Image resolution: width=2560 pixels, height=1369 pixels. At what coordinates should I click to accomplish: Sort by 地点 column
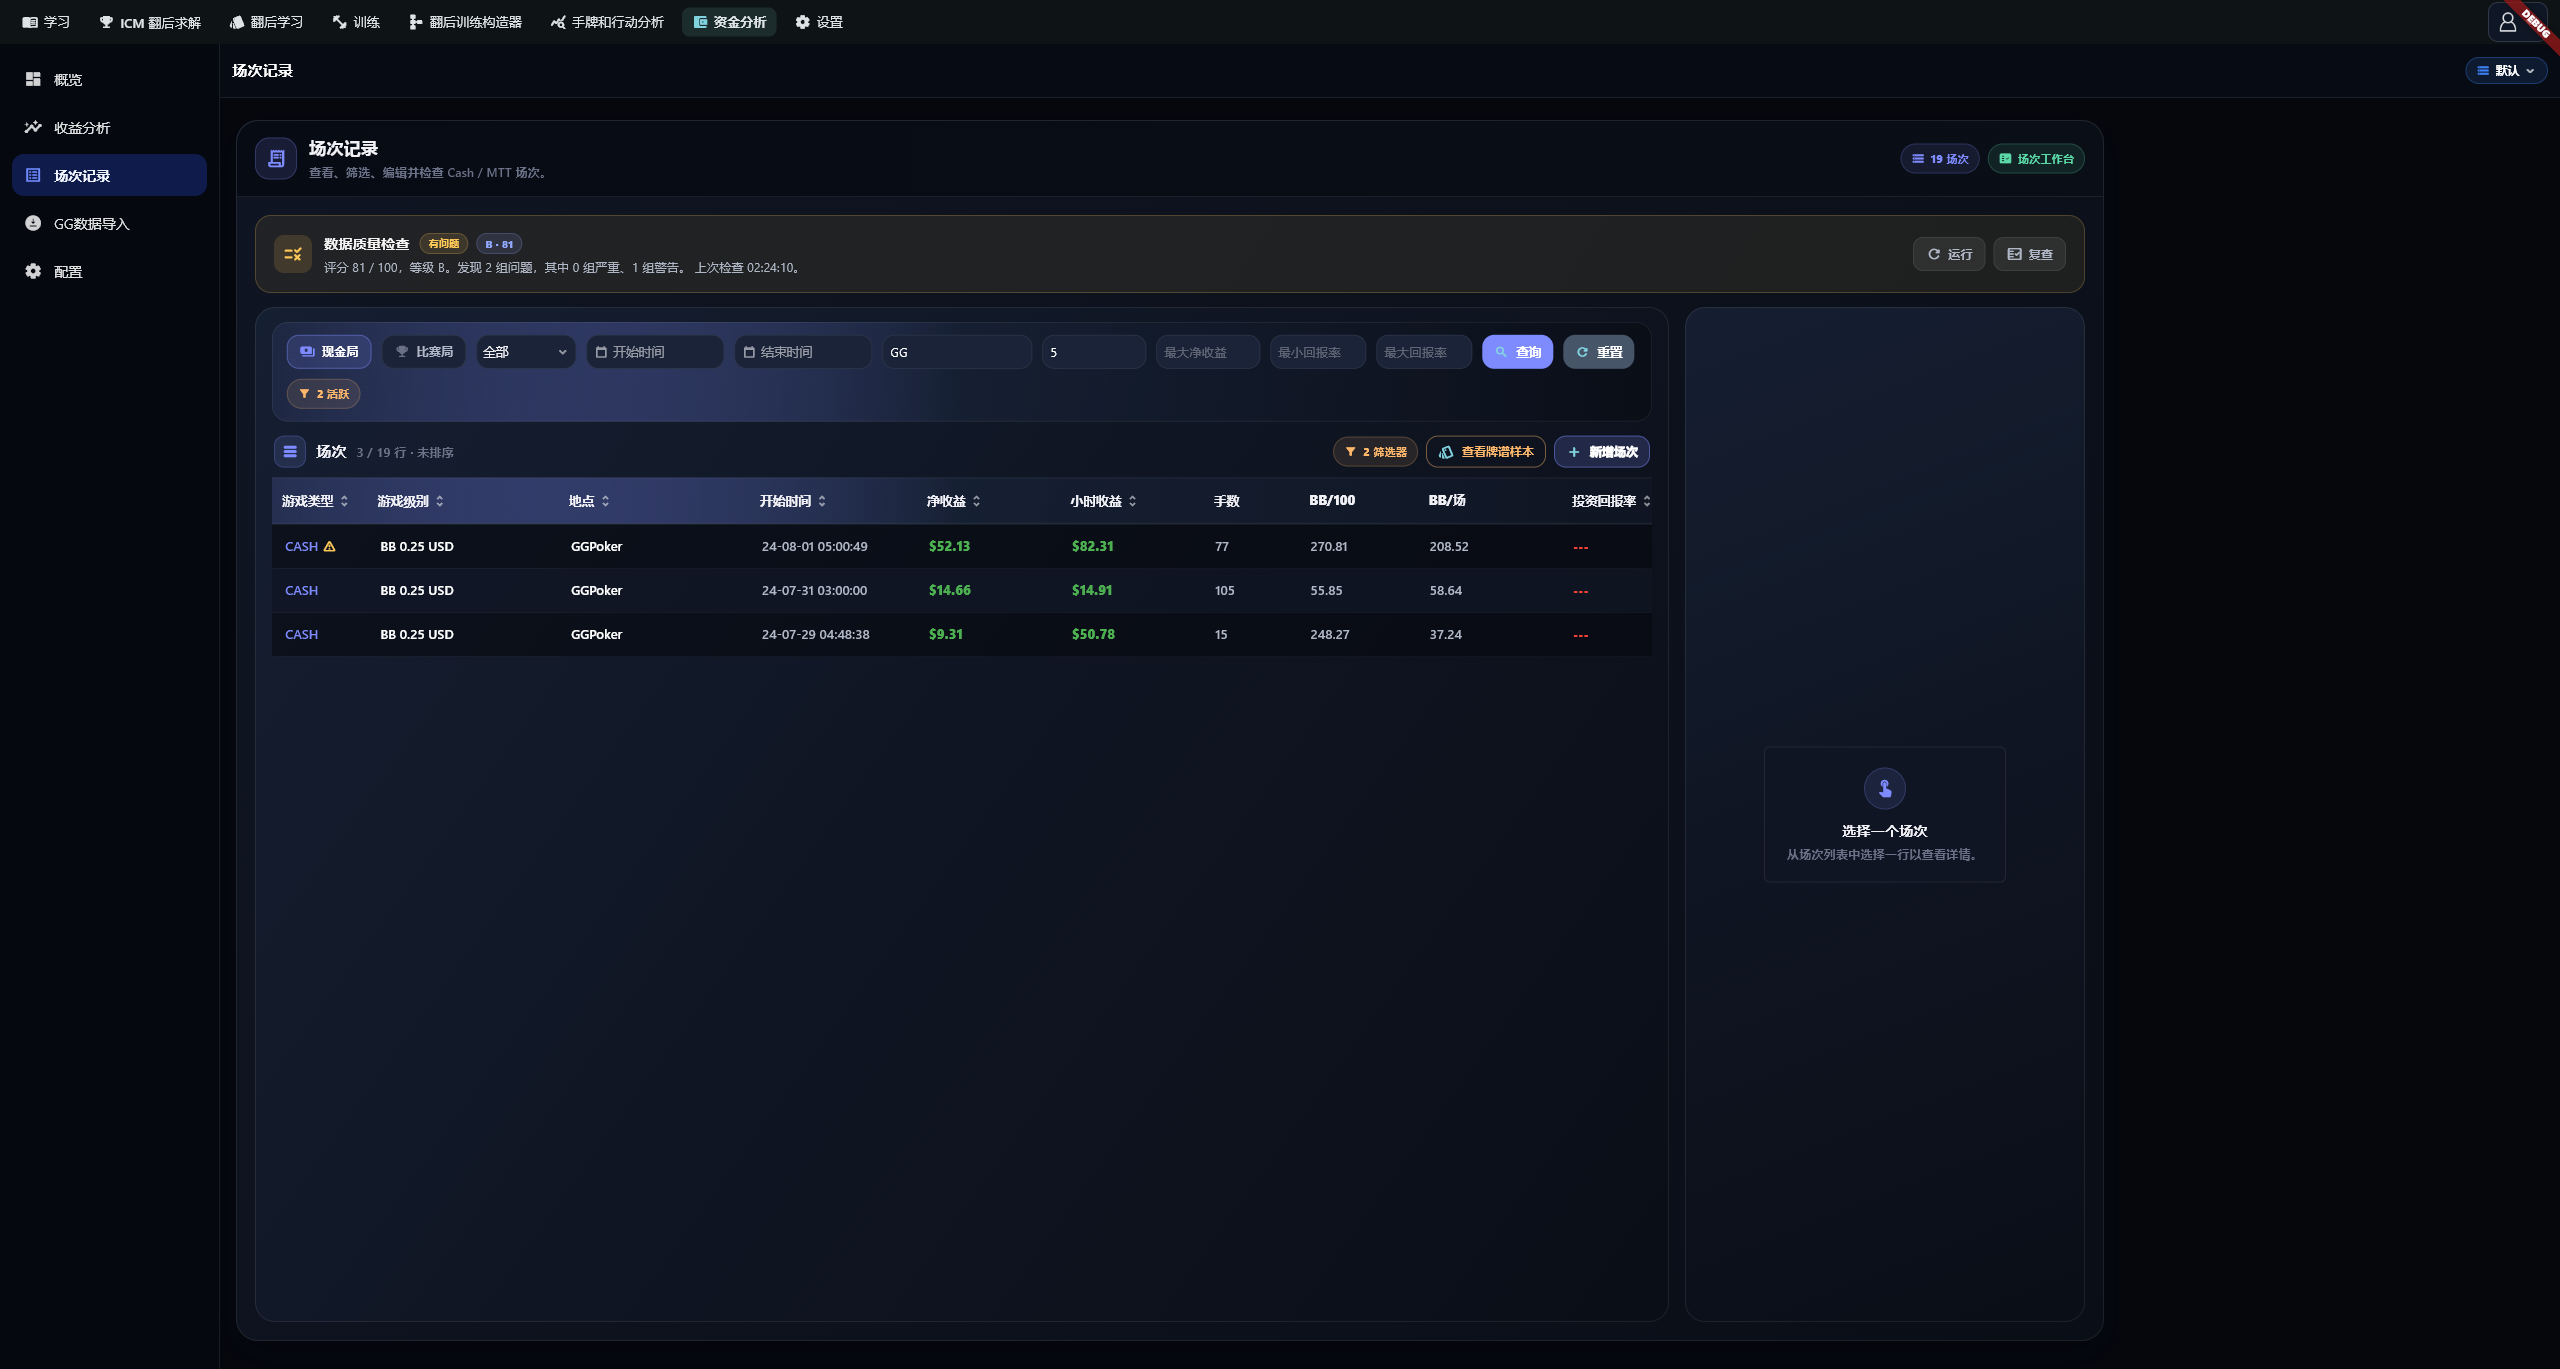[x=589, y=501]
